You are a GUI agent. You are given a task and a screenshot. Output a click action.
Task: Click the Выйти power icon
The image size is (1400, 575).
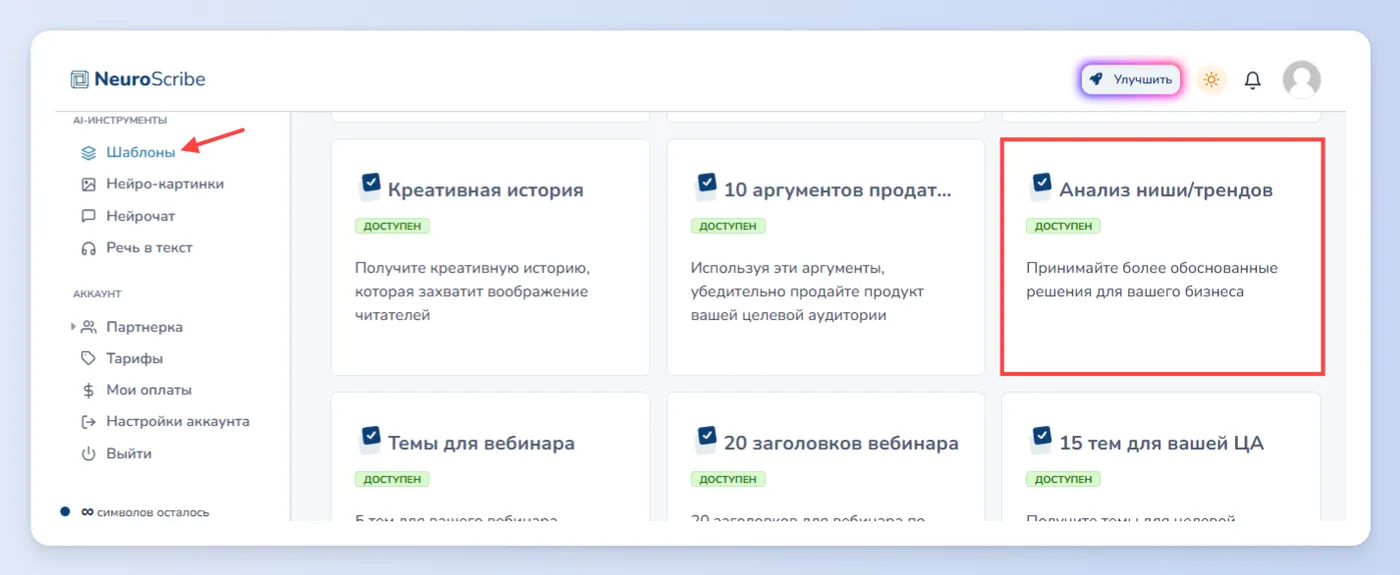click(88, 454)
